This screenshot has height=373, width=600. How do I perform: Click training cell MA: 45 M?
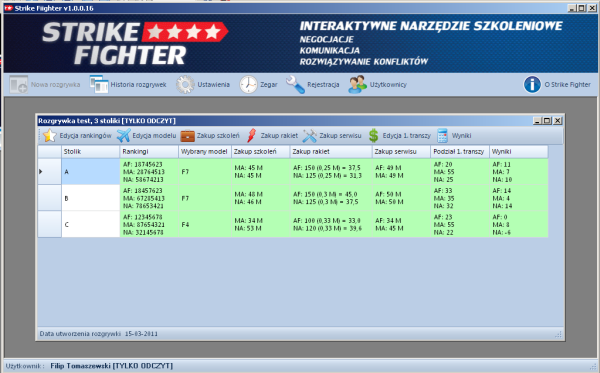click(261, 171)
